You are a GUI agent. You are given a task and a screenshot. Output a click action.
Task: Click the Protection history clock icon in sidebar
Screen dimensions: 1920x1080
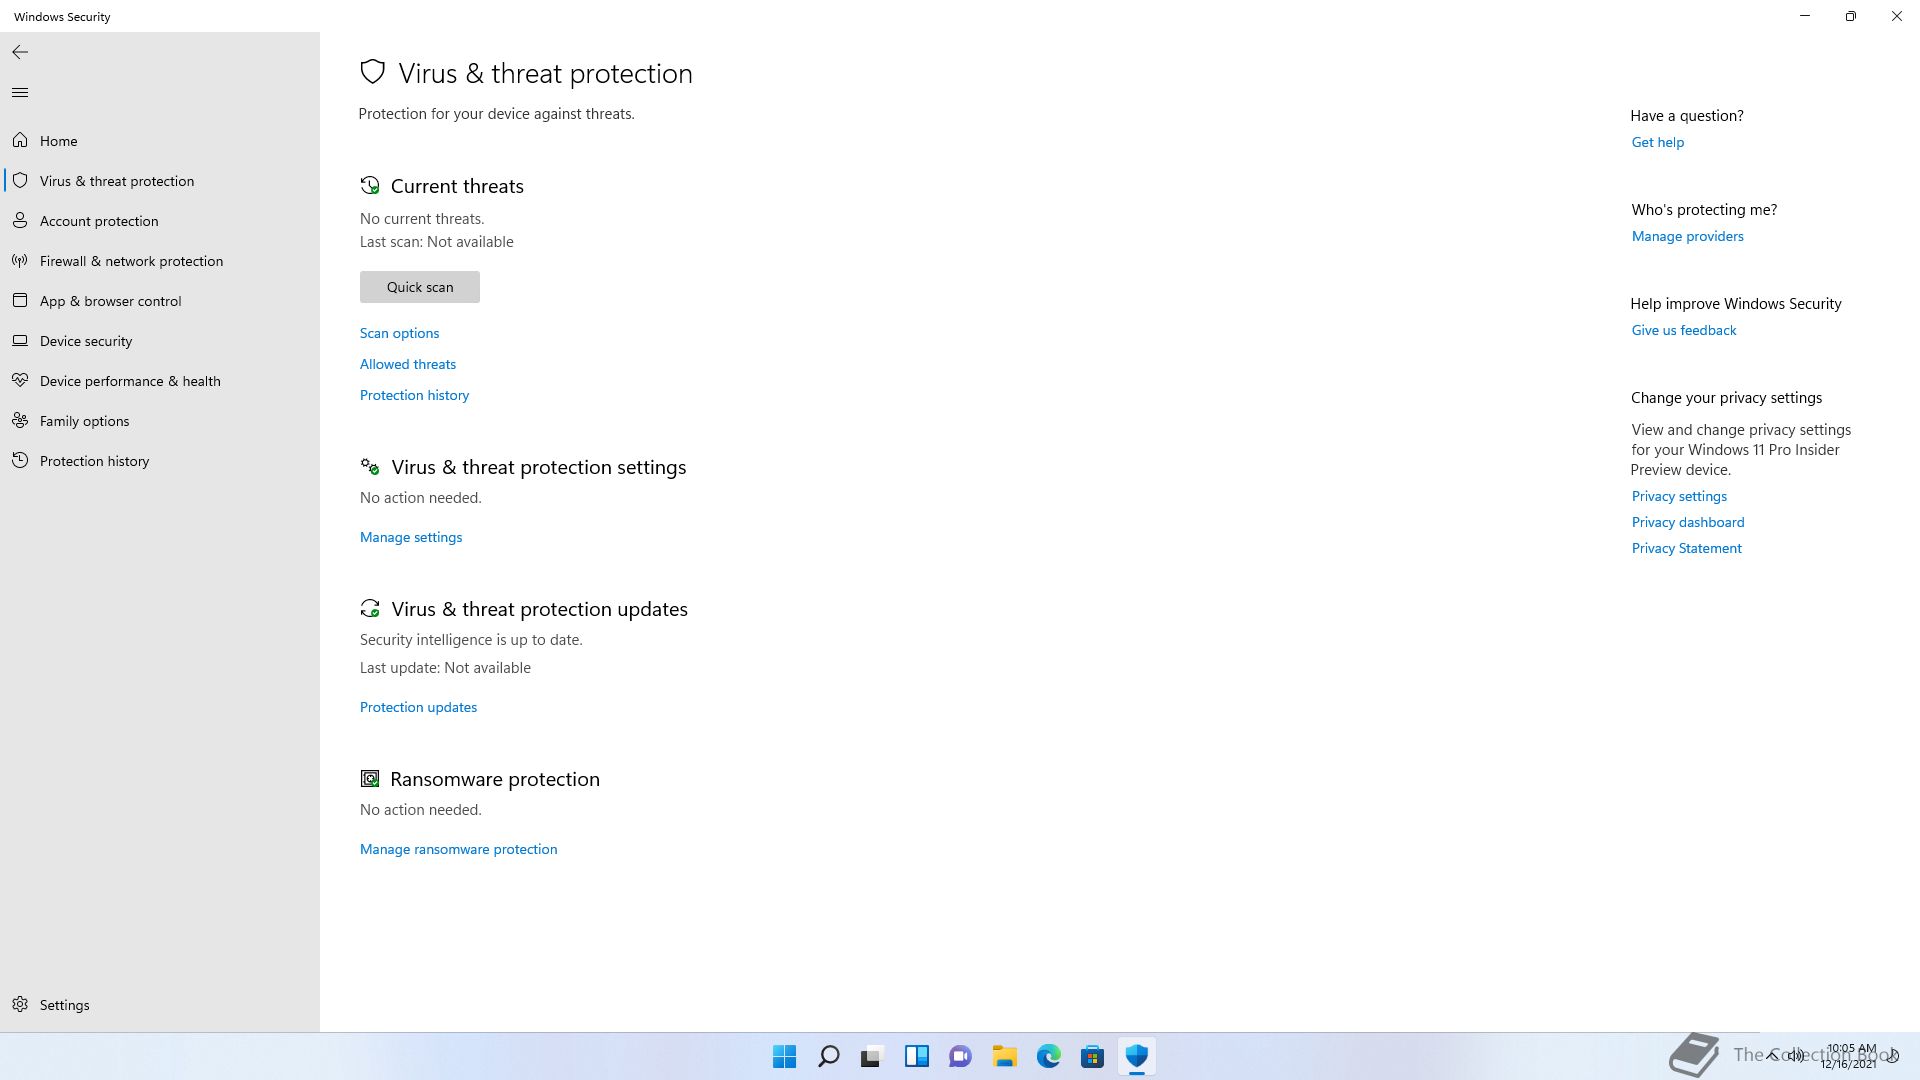pyautogui.click(x=20, y=461)
